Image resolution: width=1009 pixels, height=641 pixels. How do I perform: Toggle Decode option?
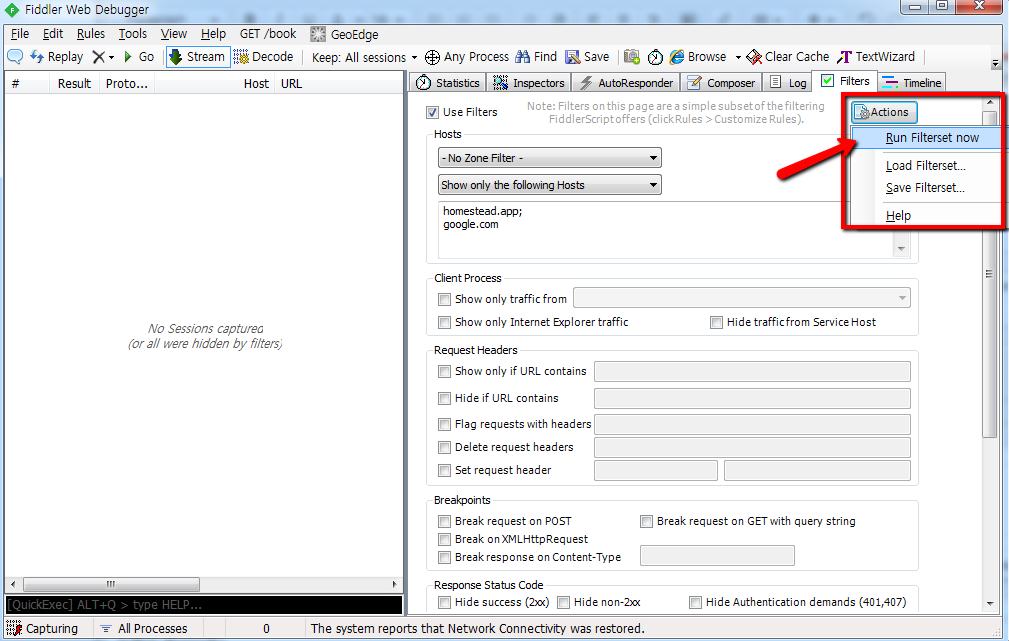(x=263, y=57)
